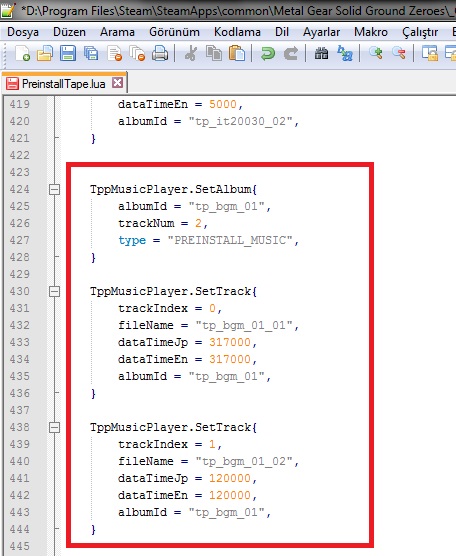
Task: Collapse the SetTrack fold at line 438
Action: (x=54, y=427)
